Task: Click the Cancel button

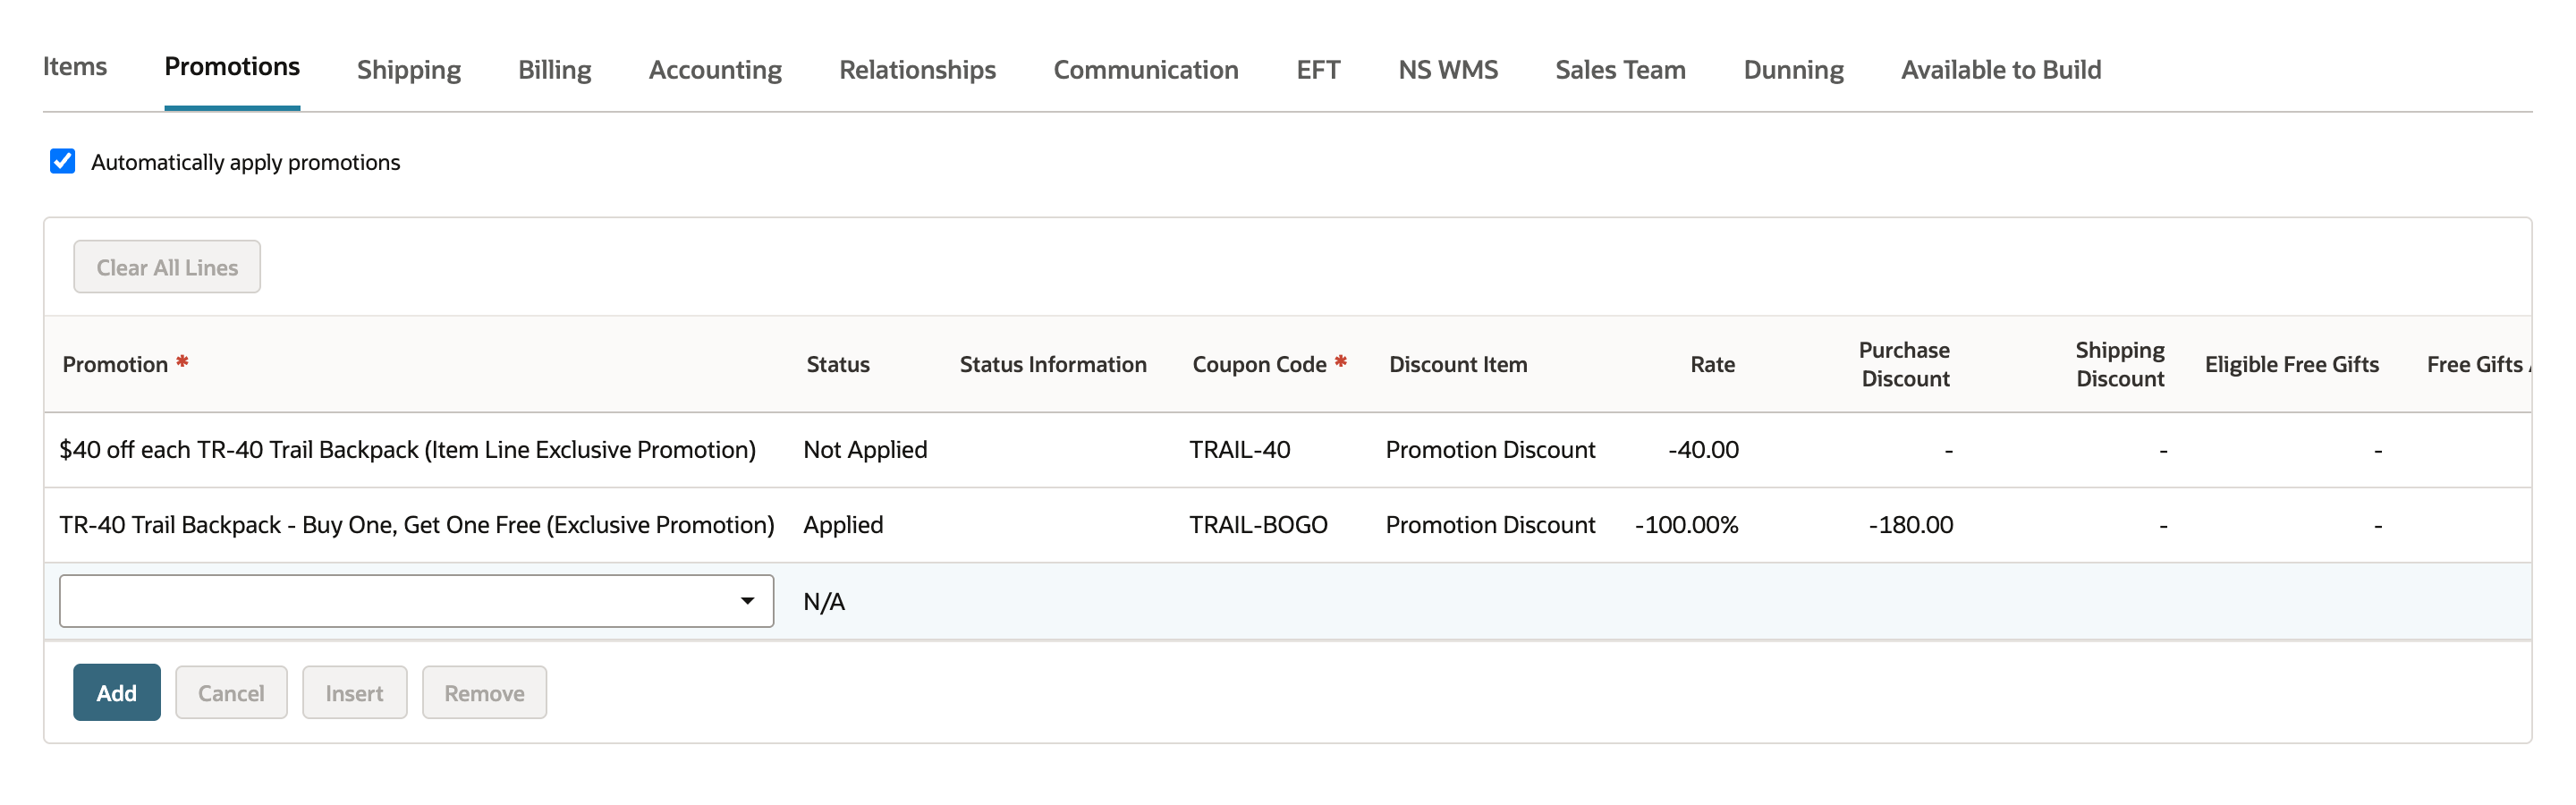Action: point(231,693)
